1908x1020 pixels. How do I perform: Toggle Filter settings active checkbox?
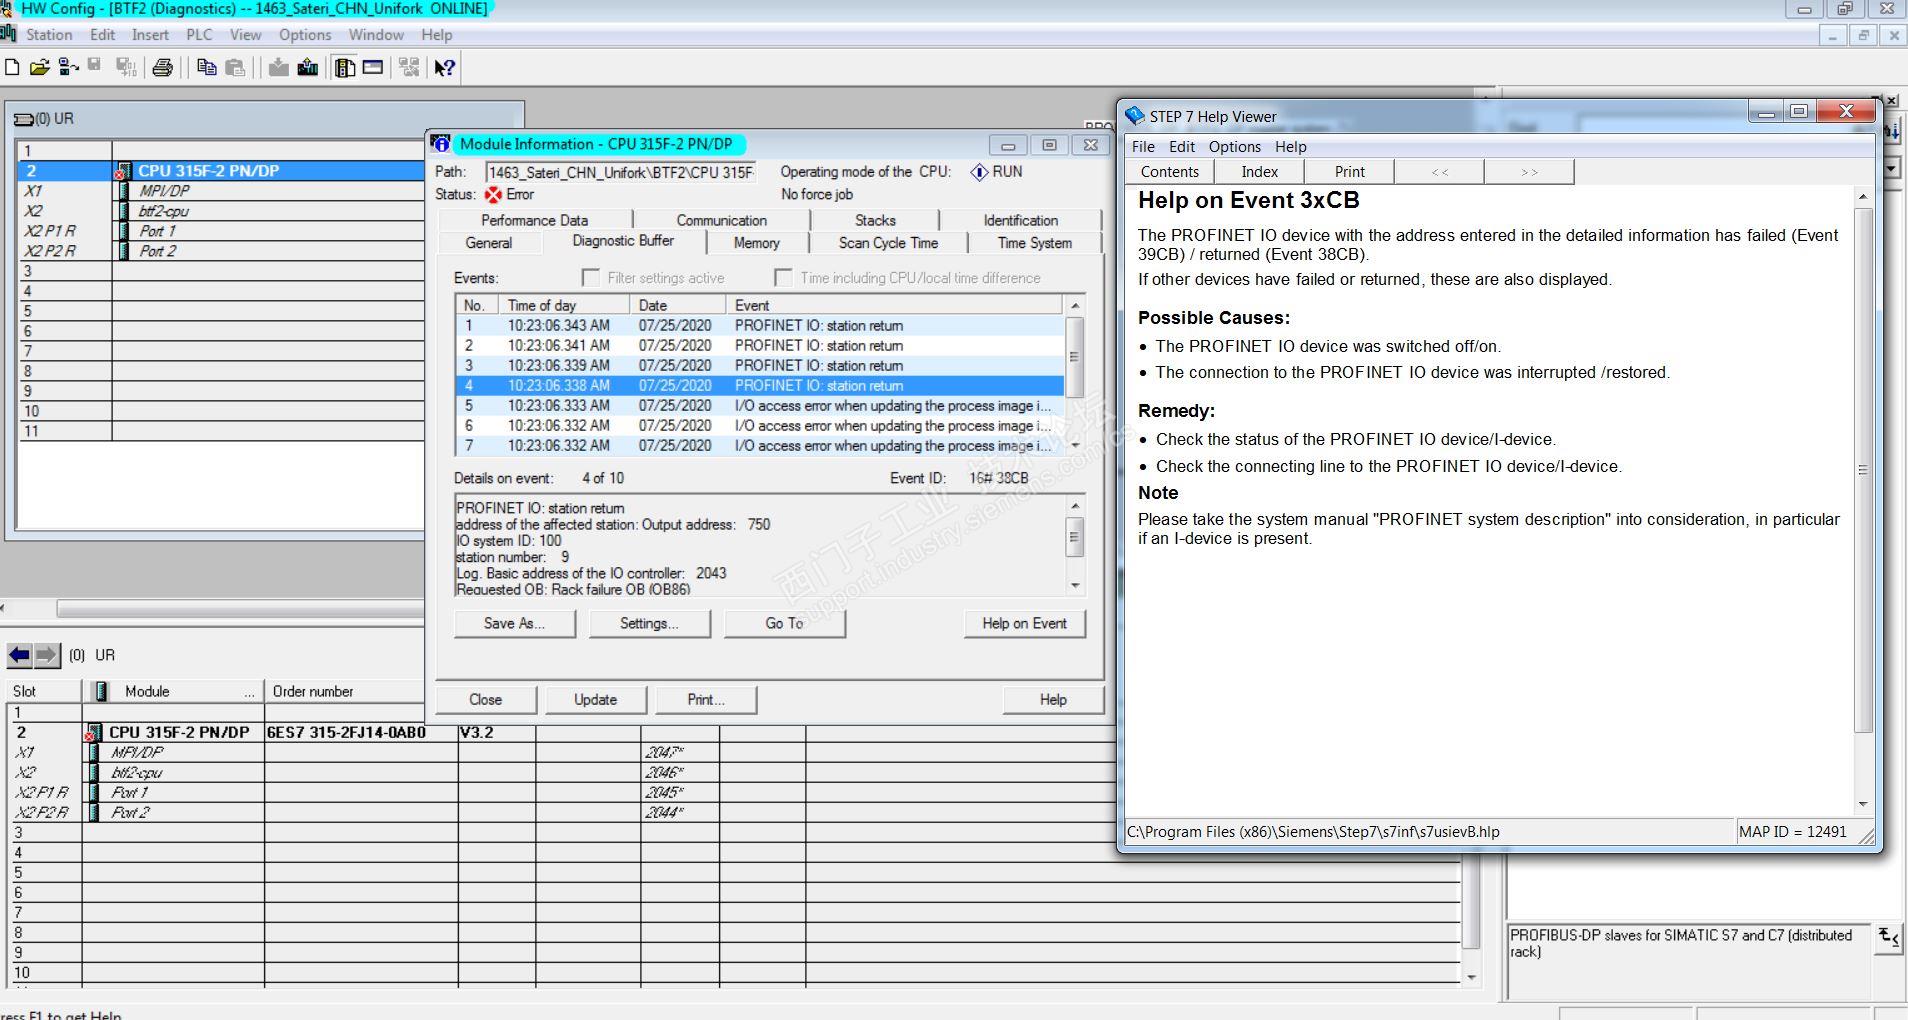coord(591,278)
